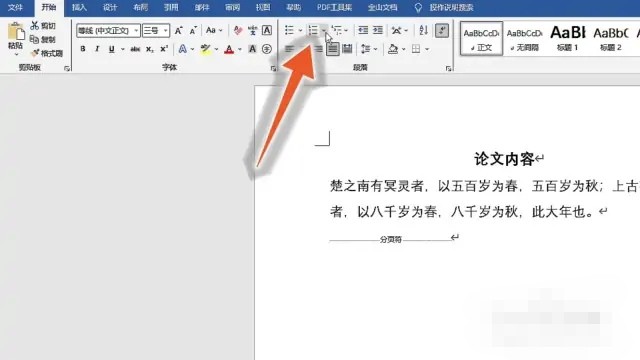Sort text with the A-Z sort icon
640x360 pixels.
(424, 30)
